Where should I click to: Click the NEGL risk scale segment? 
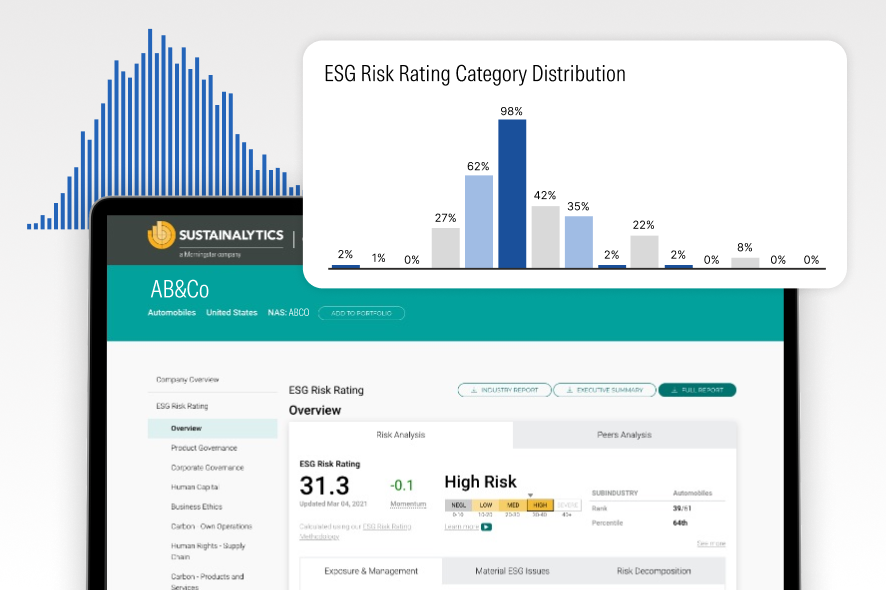[458, 505]
